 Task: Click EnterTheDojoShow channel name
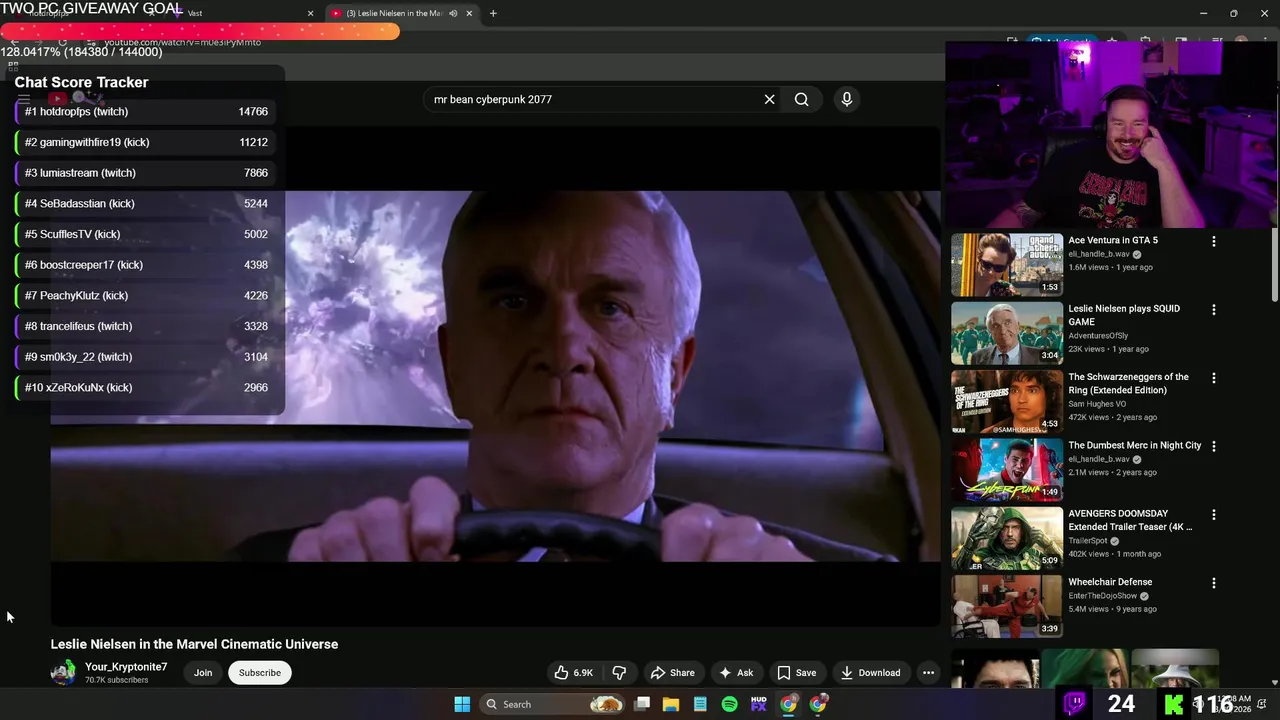pos(1102,596)
